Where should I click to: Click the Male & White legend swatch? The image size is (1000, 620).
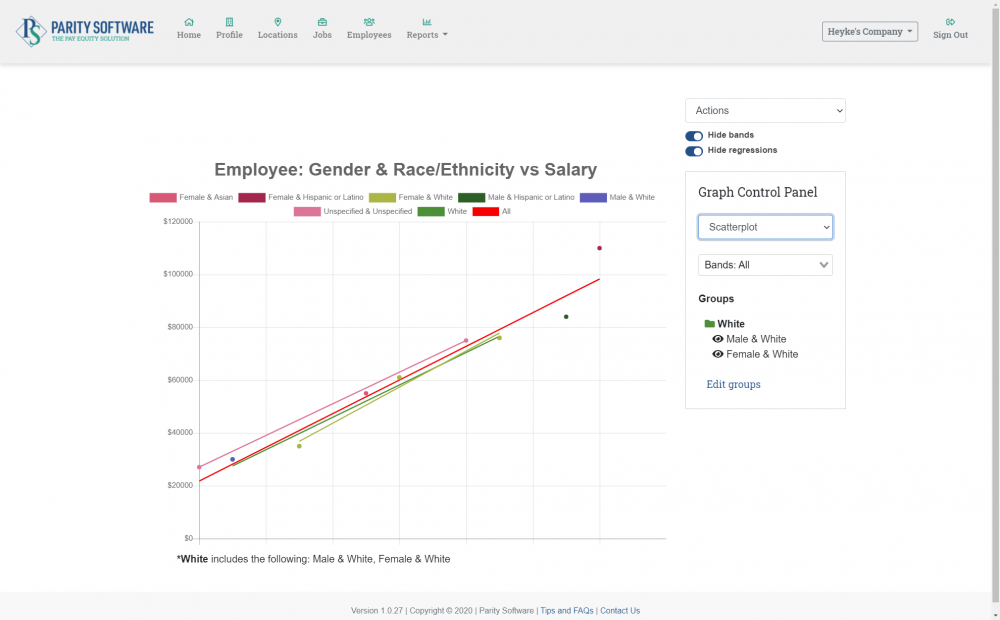point(593,198)
